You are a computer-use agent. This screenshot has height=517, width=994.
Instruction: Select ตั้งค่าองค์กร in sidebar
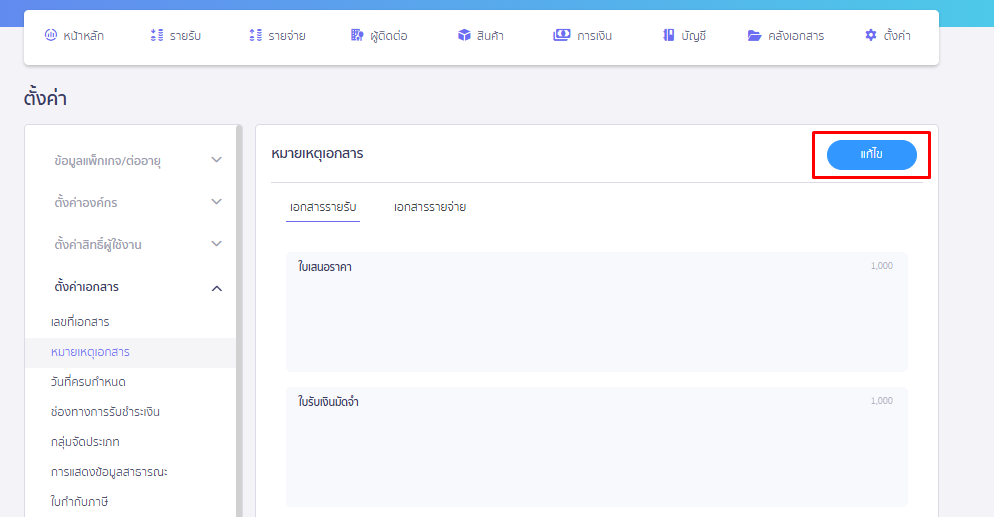click(86, 203)
